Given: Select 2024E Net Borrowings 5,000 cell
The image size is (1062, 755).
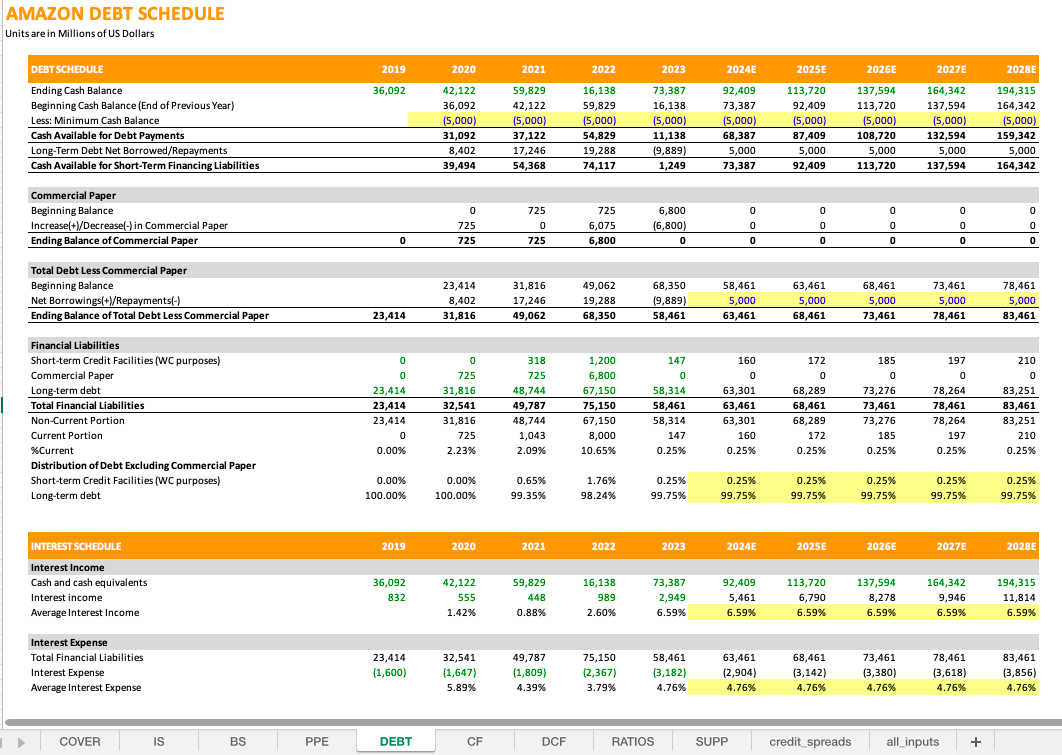Looking at the screenshot, I should coord(742,300).
